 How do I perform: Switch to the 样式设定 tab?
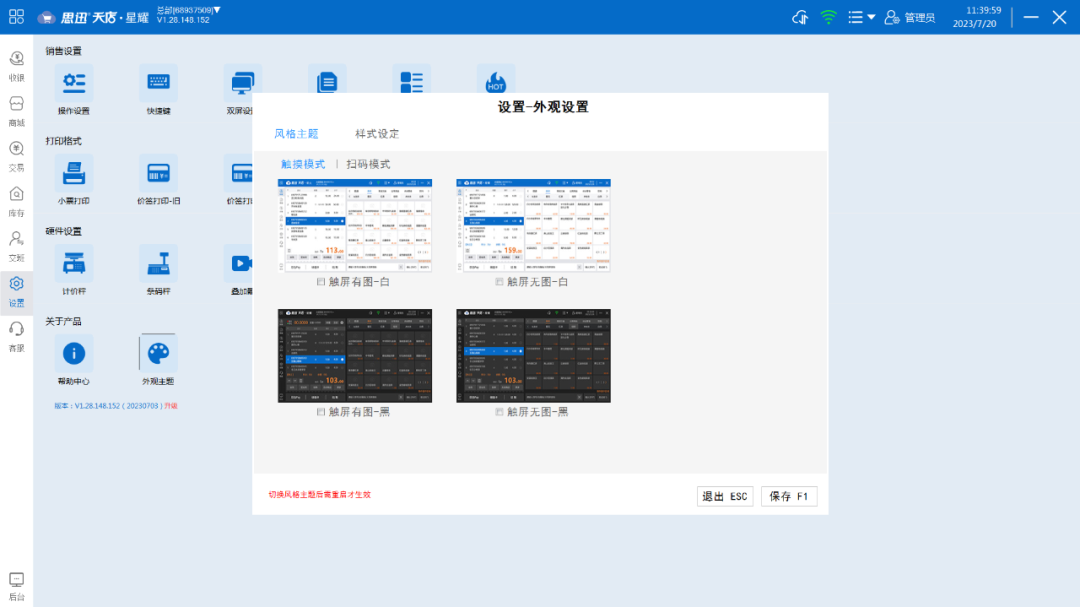(x=377, y=134)
